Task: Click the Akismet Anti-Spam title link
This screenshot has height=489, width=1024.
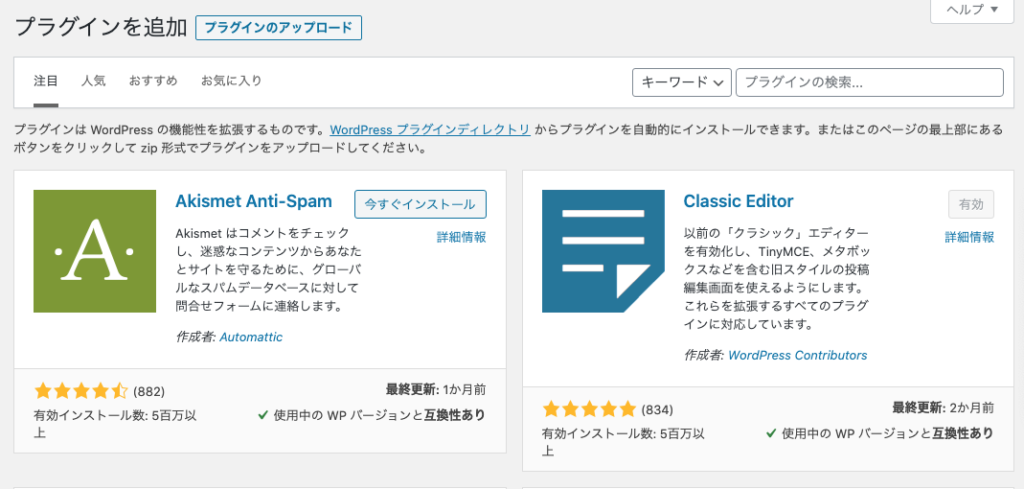Action: coord(254,201)
